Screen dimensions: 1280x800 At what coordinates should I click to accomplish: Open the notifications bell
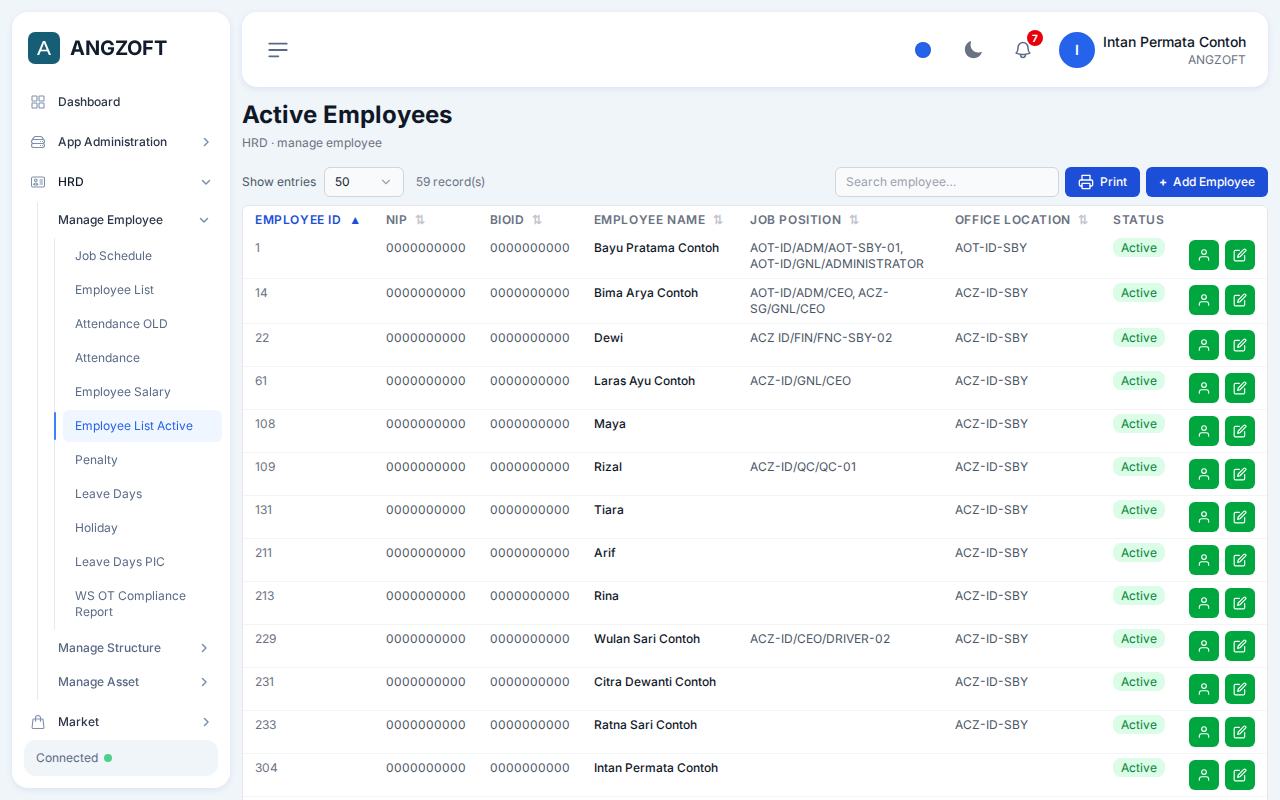coord(1023,50)
